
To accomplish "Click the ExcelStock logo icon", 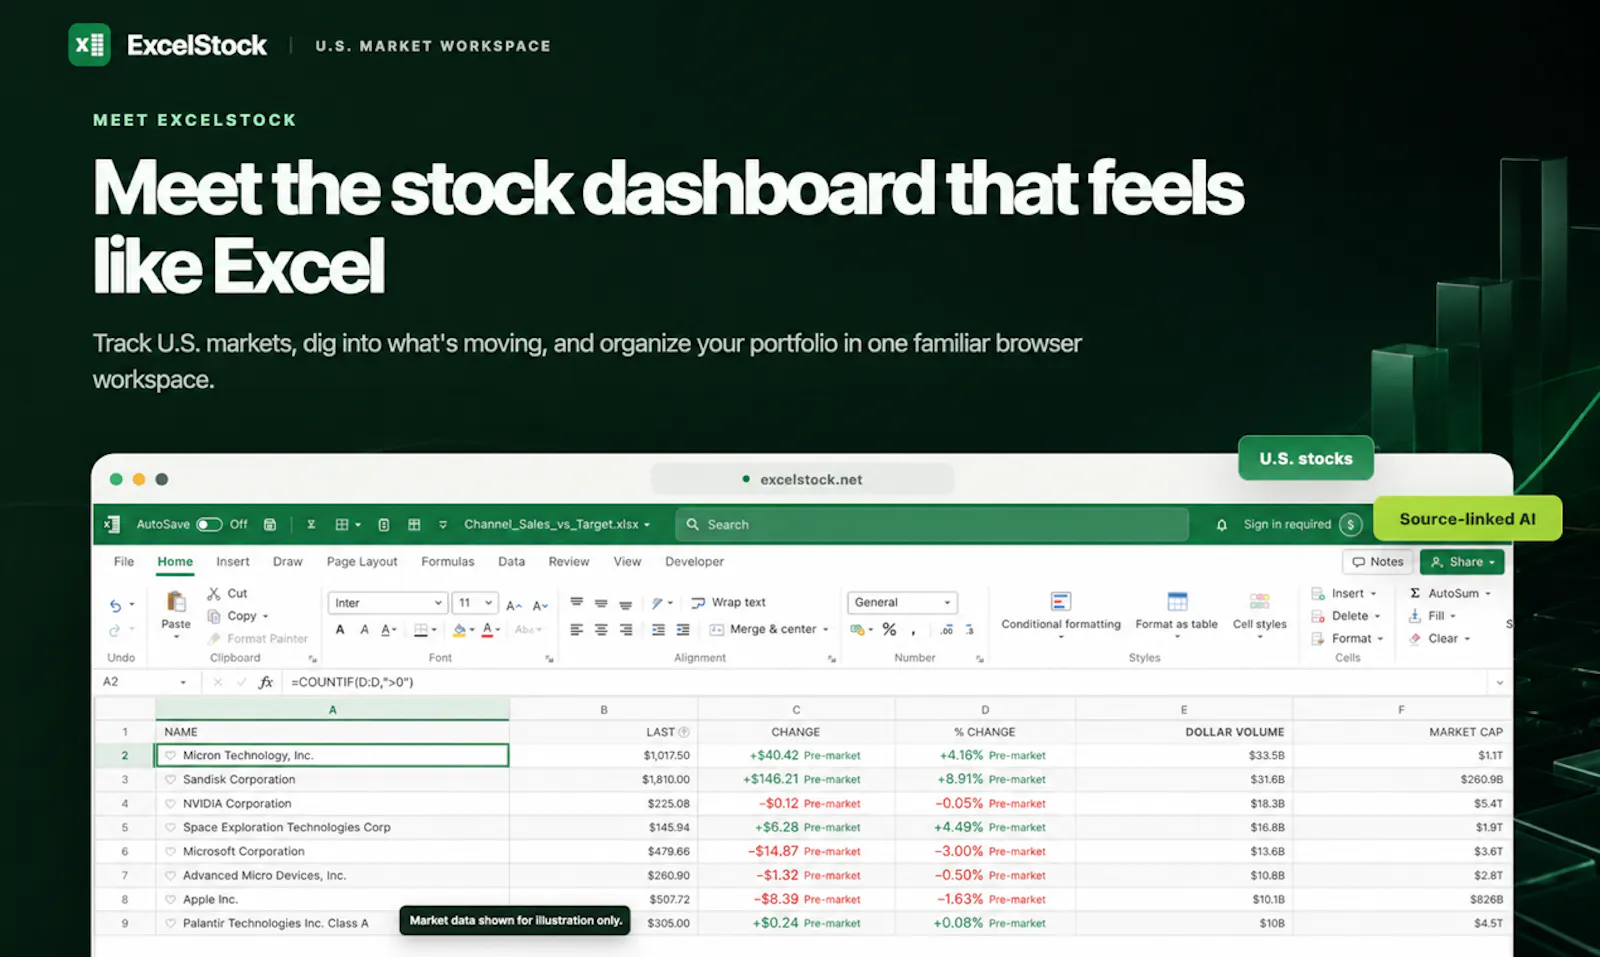I will pos(89,45).
